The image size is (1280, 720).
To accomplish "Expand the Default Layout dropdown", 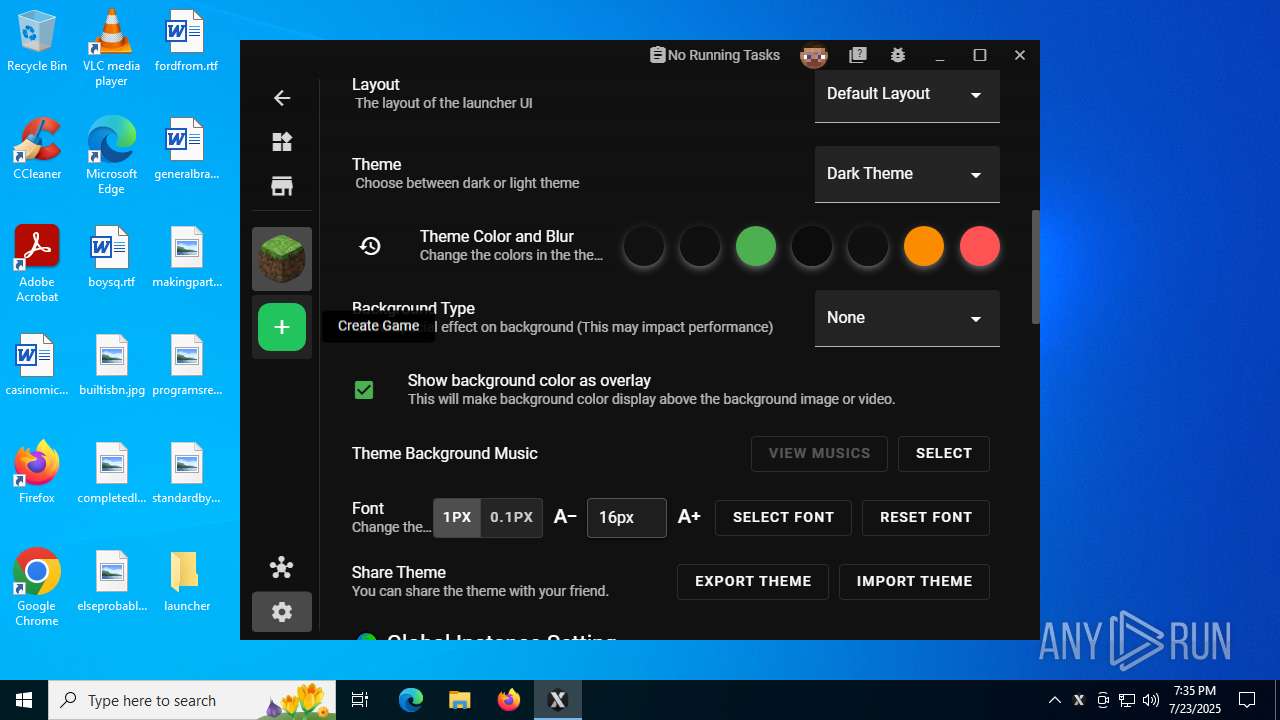I will [x=907, y=95].
